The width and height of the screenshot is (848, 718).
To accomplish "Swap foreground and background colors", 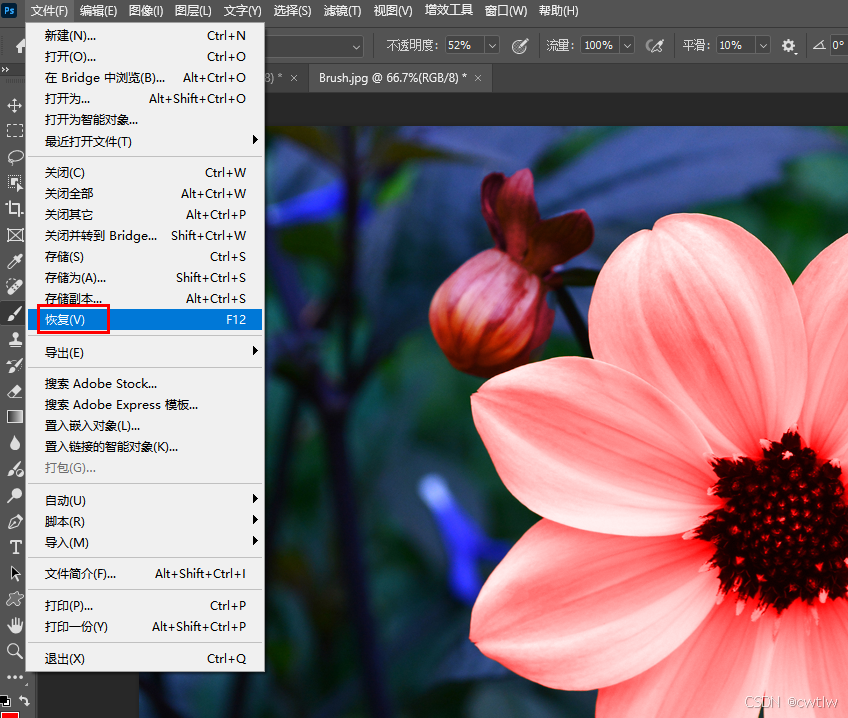I will coord(24,700).
